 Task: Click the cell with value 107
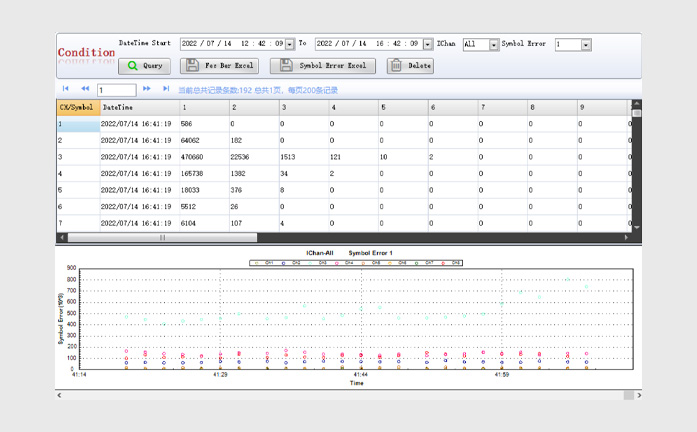(x=254, y=223)
